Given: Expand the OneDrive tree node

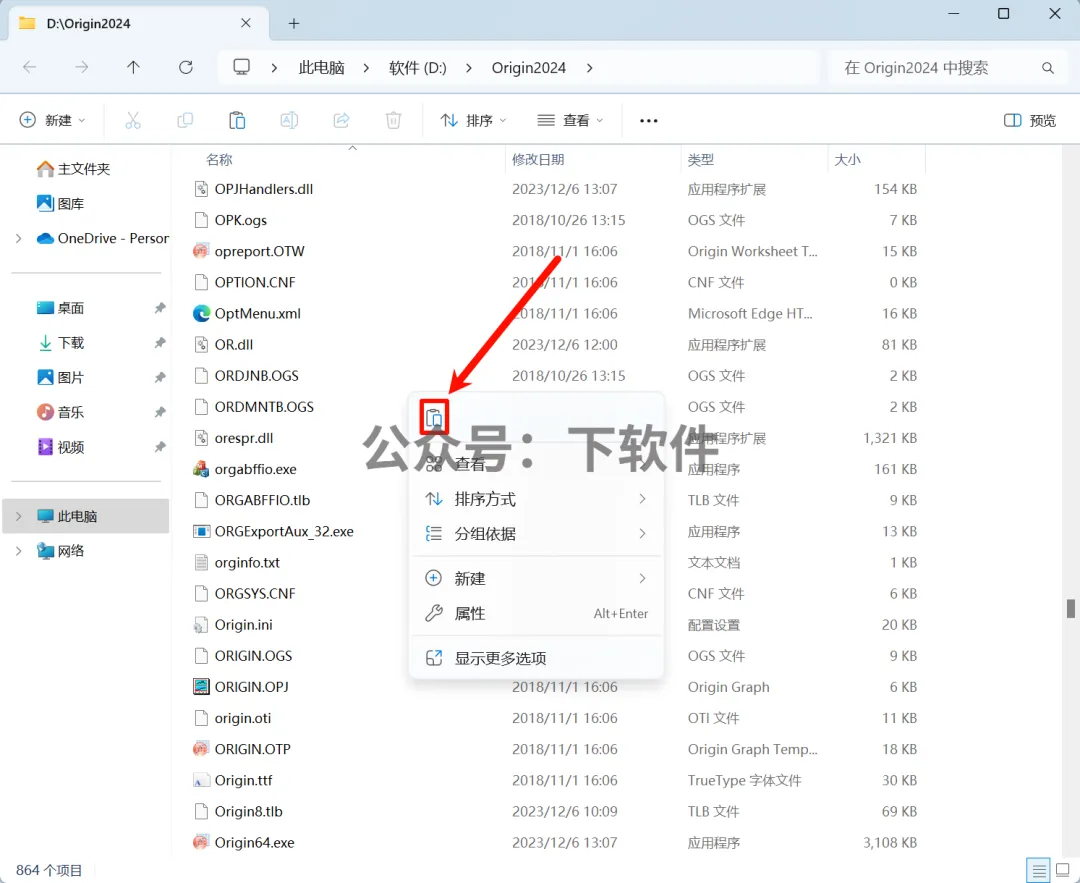Looking at the screenshot, I should [19, 238].
